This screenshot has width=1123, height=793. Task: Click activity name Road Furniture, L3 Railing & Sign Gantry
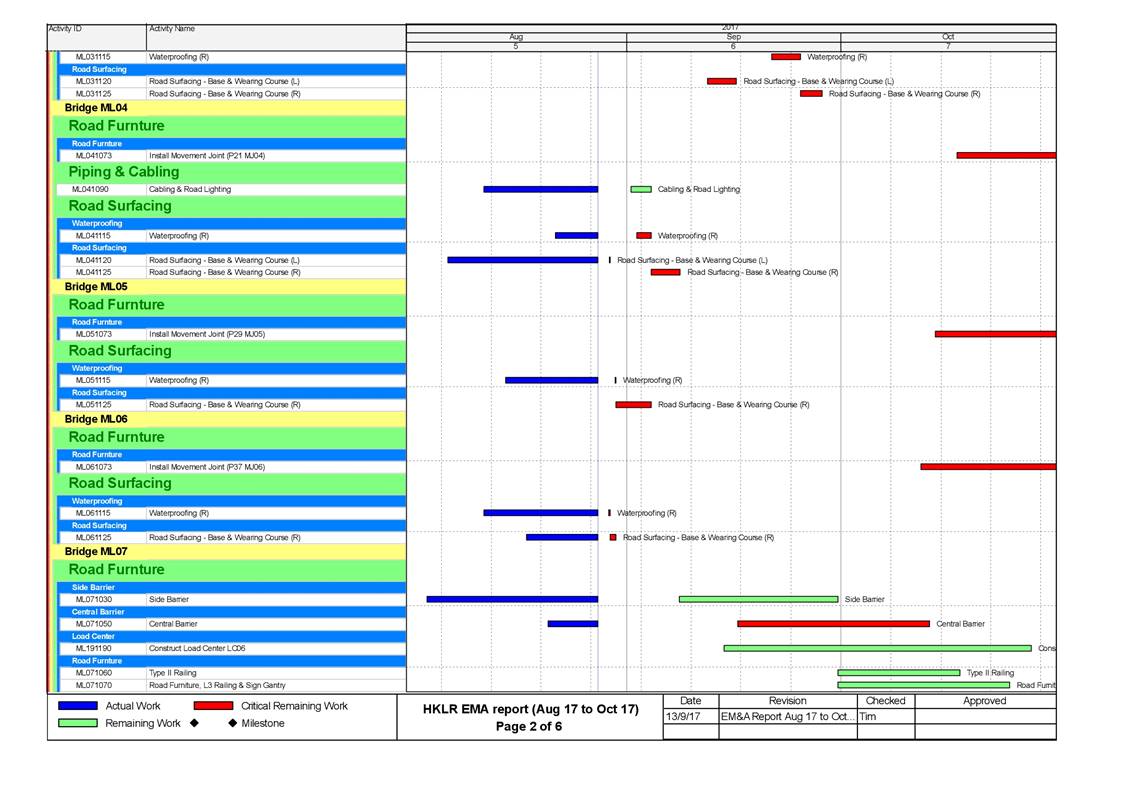pyautogui.click(x=217, y=685)
